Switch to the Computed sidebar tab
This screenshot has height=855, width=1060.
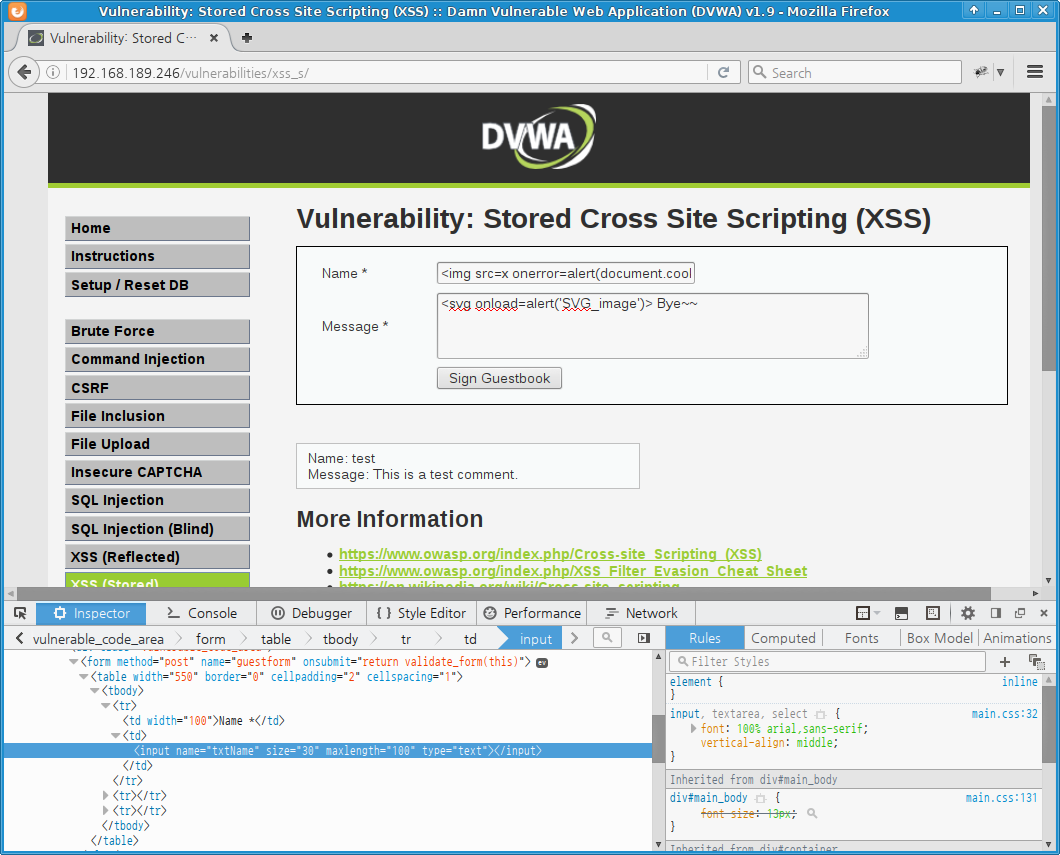(x=783, y=638)
